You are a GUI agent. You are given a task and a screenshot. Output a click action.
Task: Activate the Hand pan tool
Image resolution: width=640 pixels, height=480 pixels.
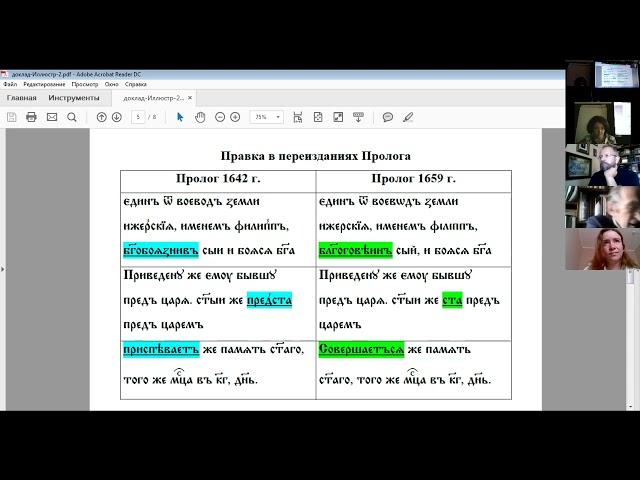coord(200,117)
